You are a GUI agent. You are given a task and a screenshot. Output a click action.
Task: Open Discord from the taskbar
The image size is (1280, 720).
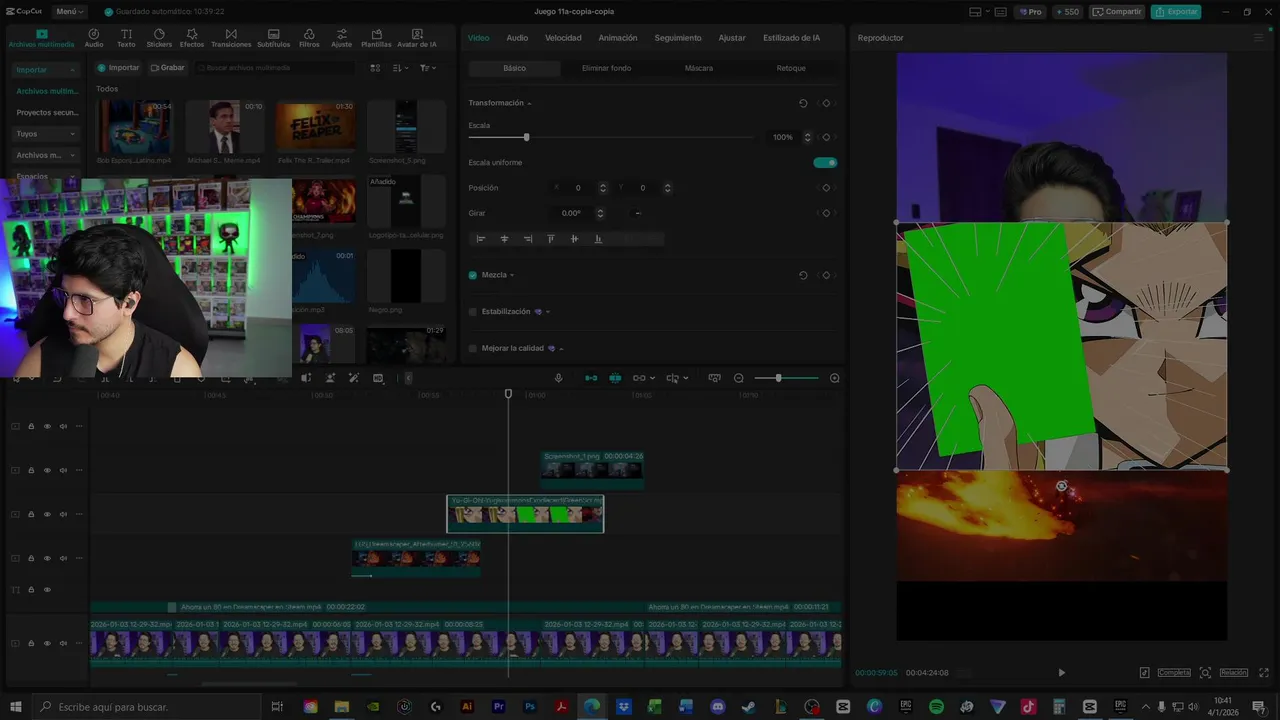point(717,707)
